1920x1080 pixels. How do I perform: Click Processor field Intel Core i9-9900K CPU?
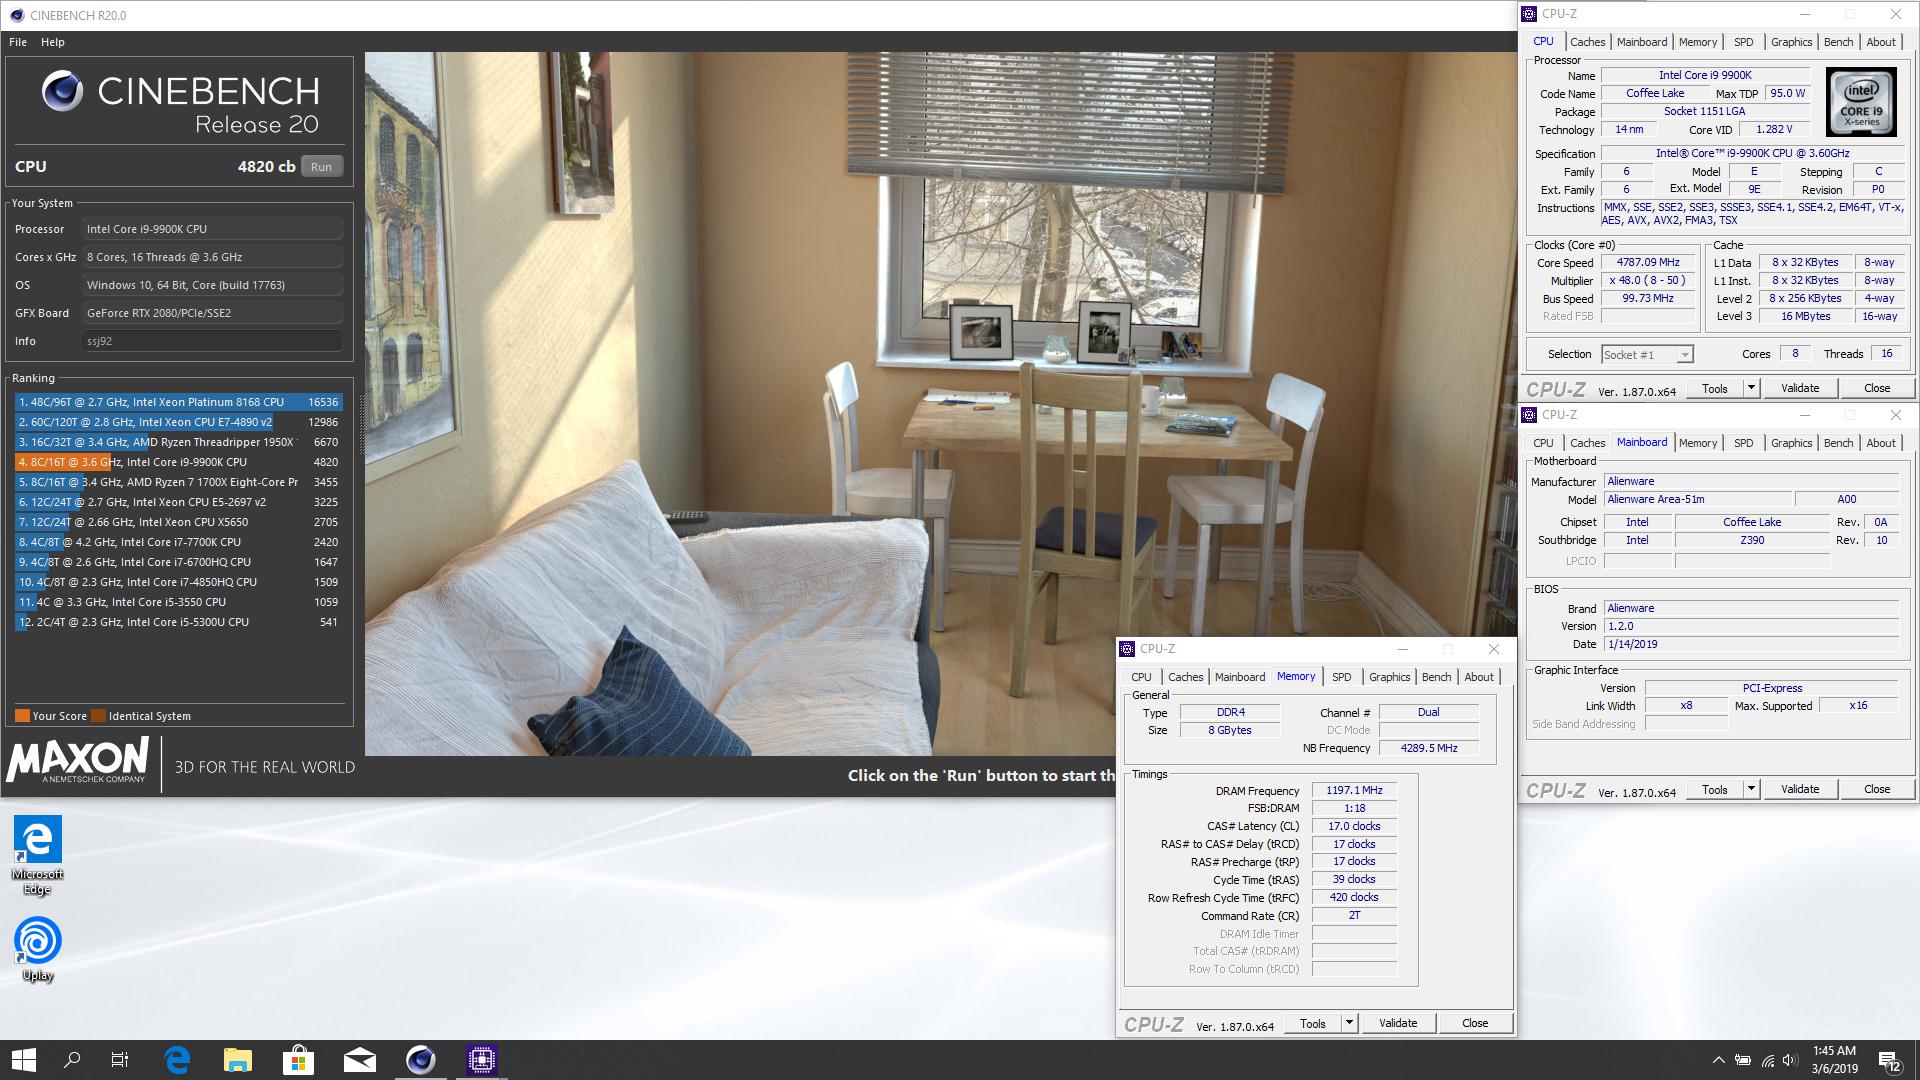pyautogui.click(x=212, y=229)
